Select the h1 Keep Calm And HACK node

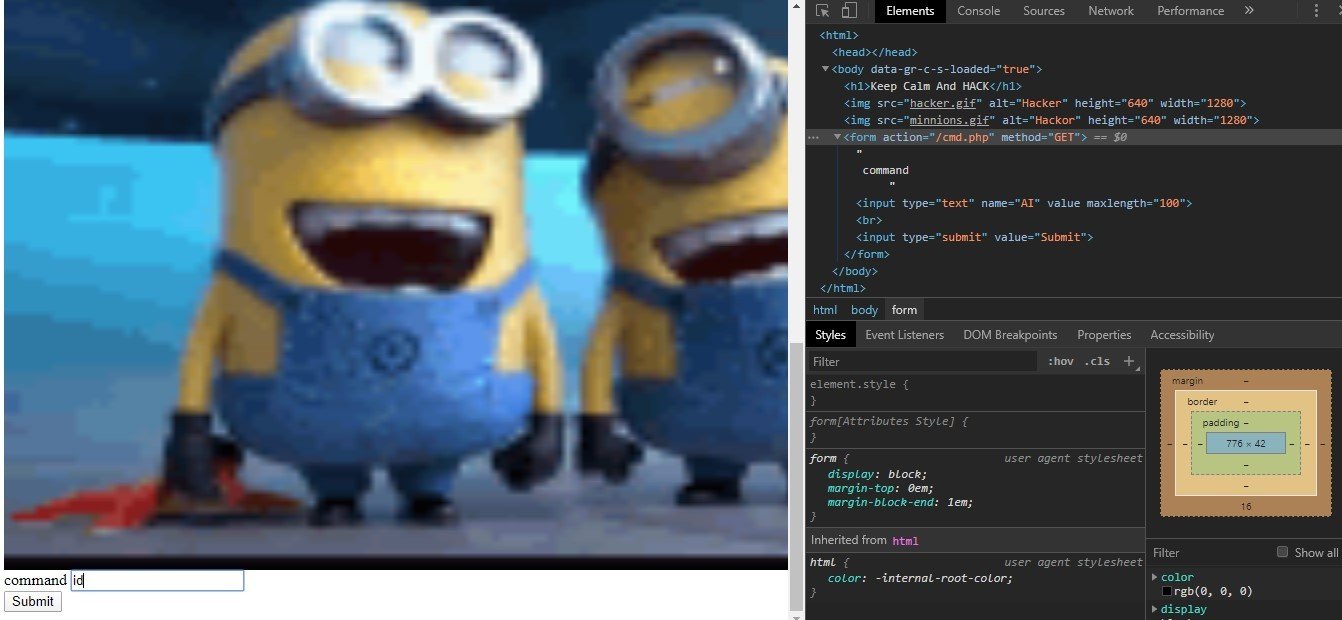tap(932, 86)
